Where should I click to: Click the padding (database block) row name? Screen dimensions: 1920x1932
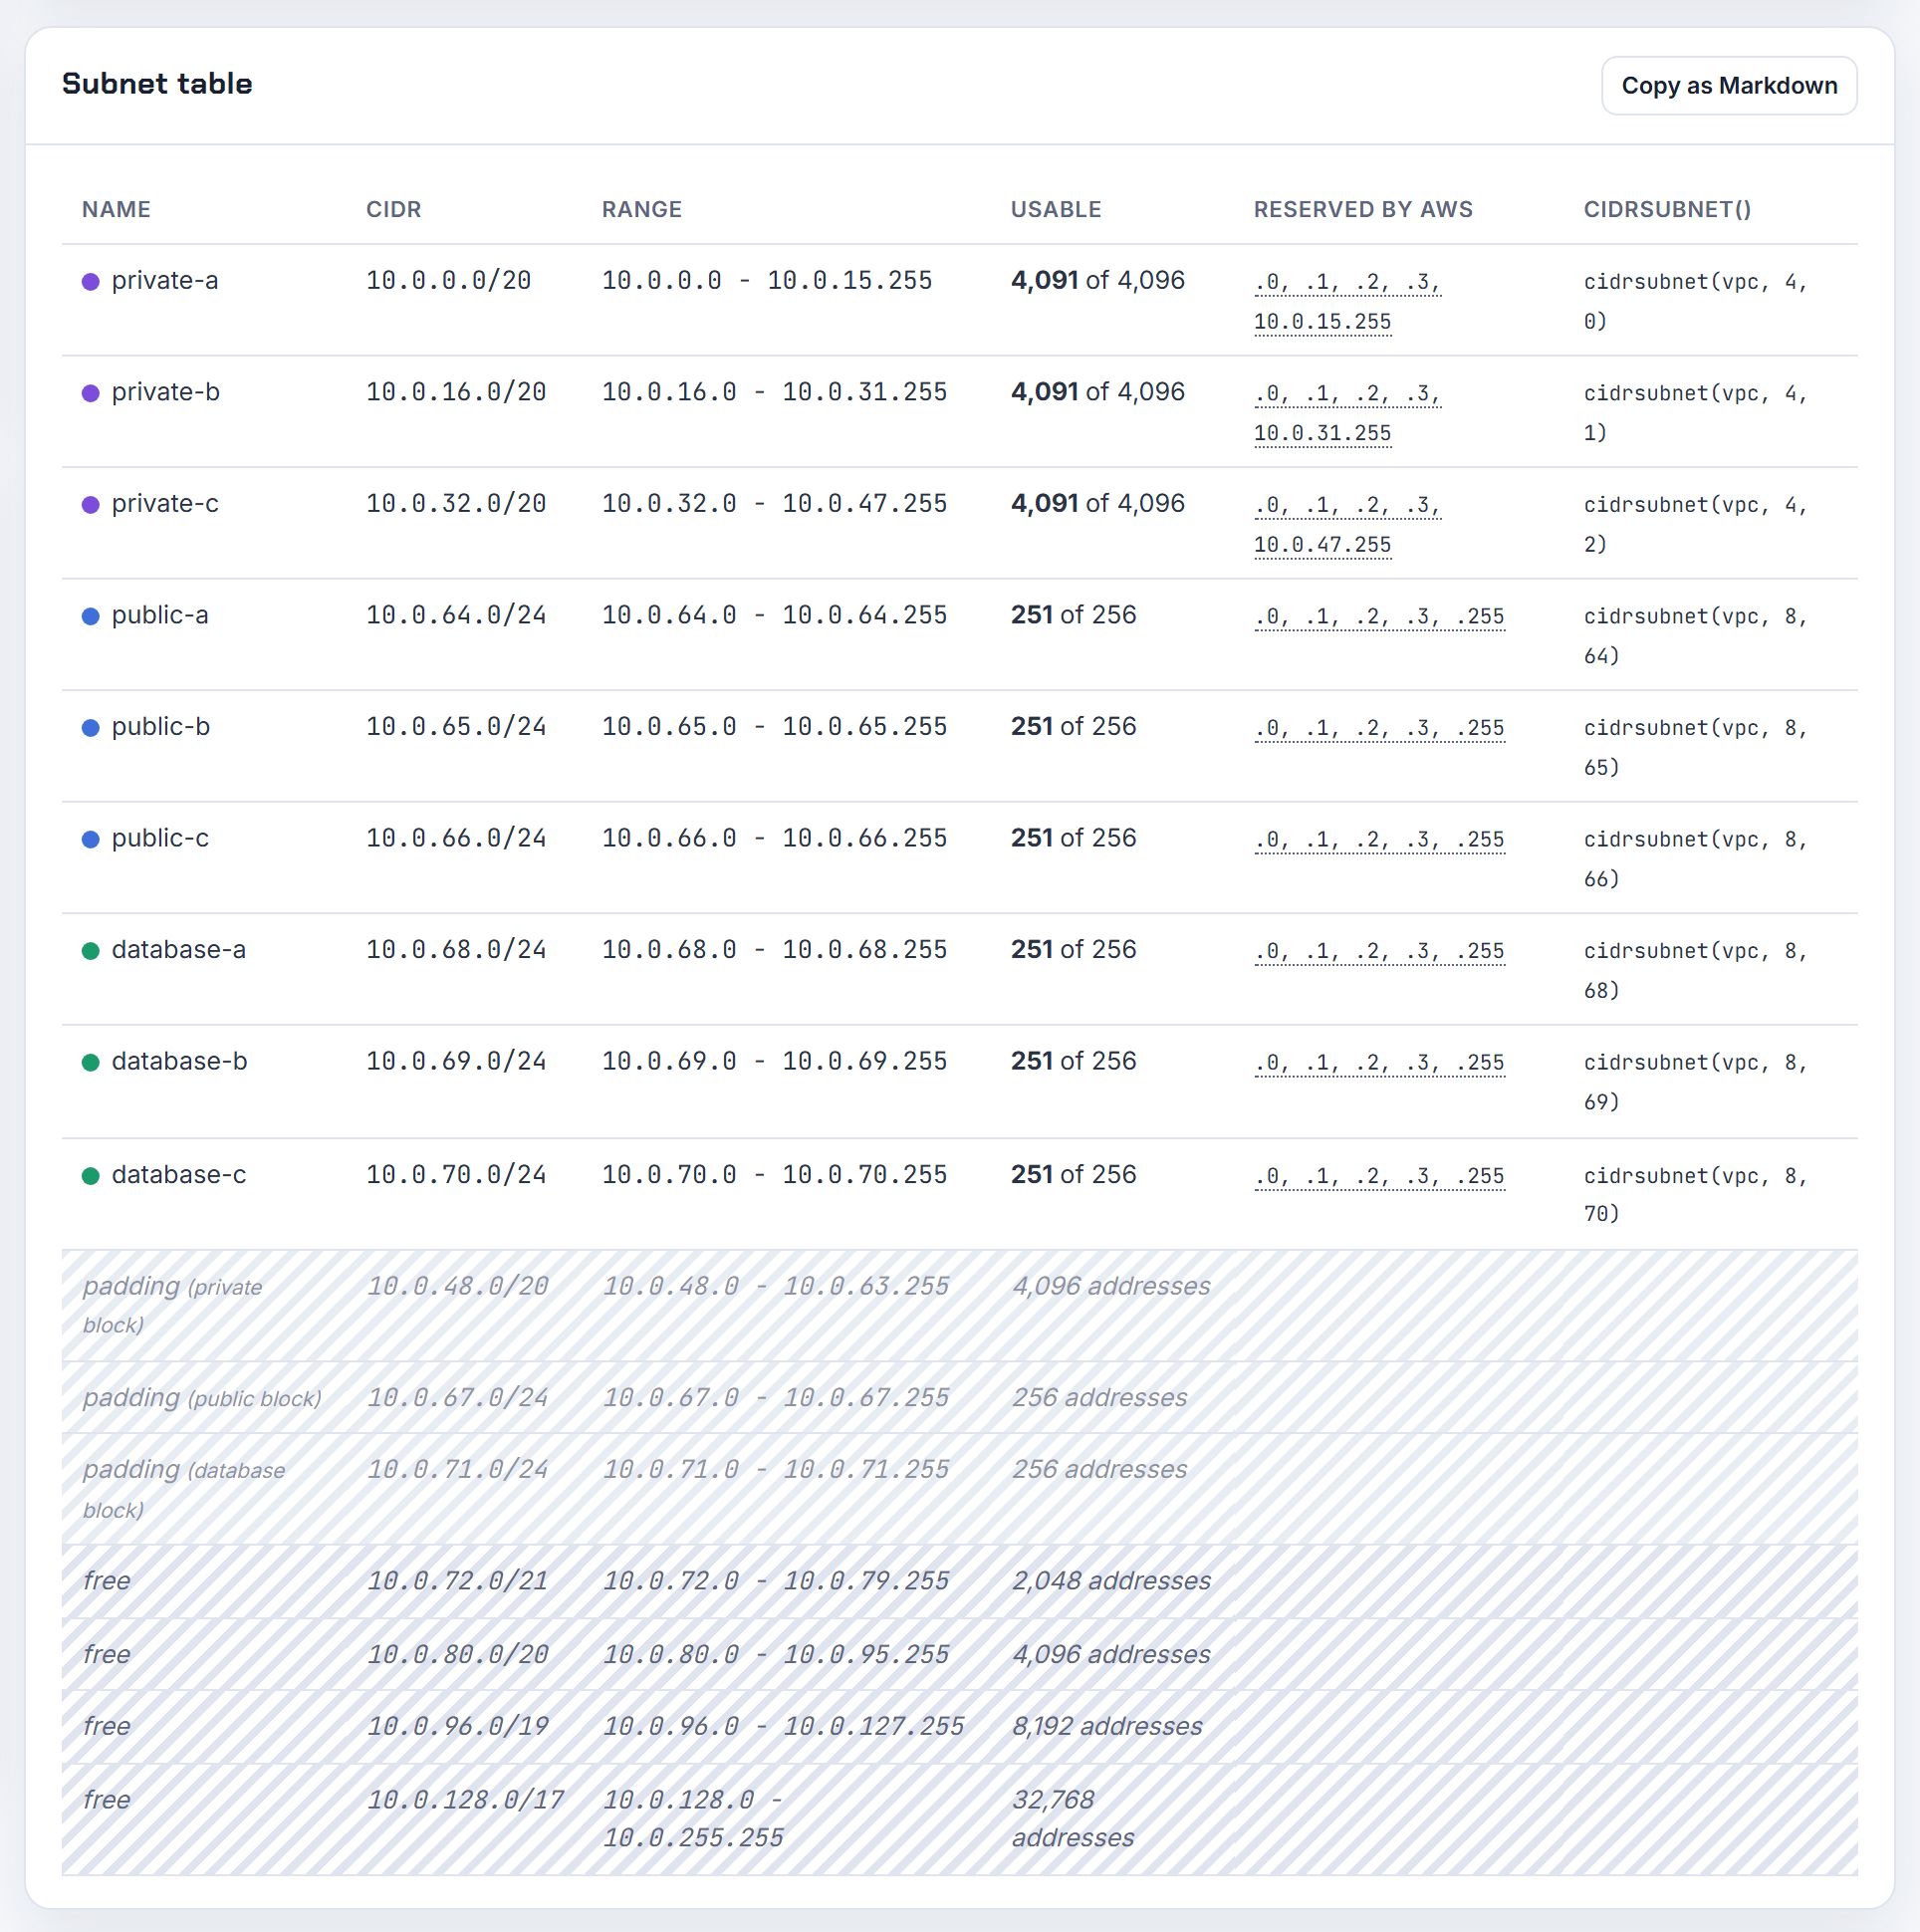(x=184, y=1490)
